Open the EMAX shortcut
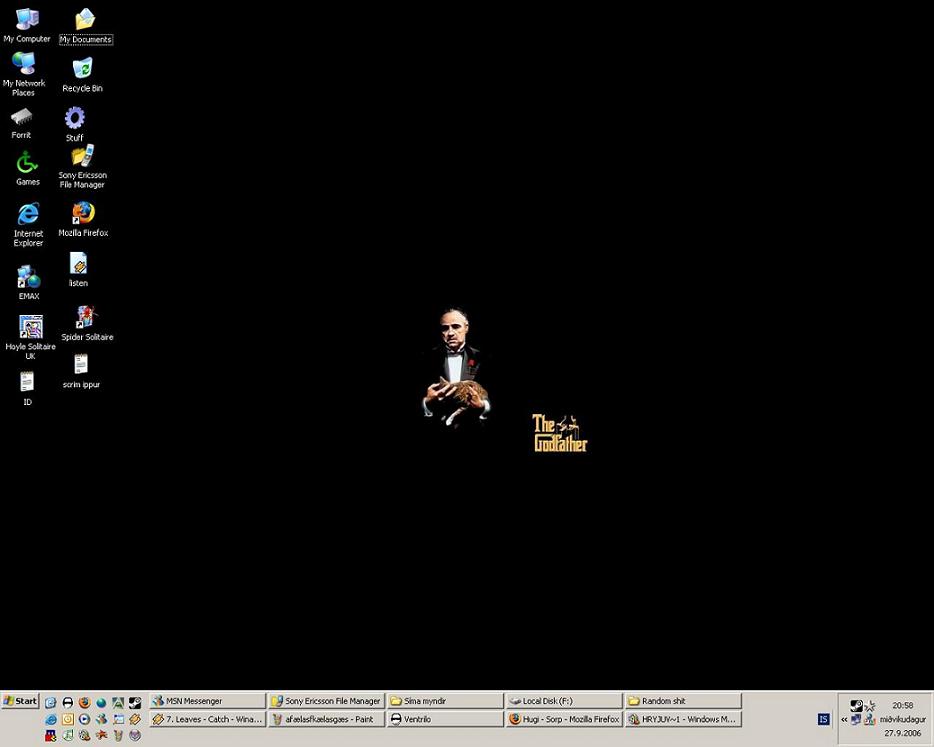Screen dimensions: 934x747 (x=29, y=282)
